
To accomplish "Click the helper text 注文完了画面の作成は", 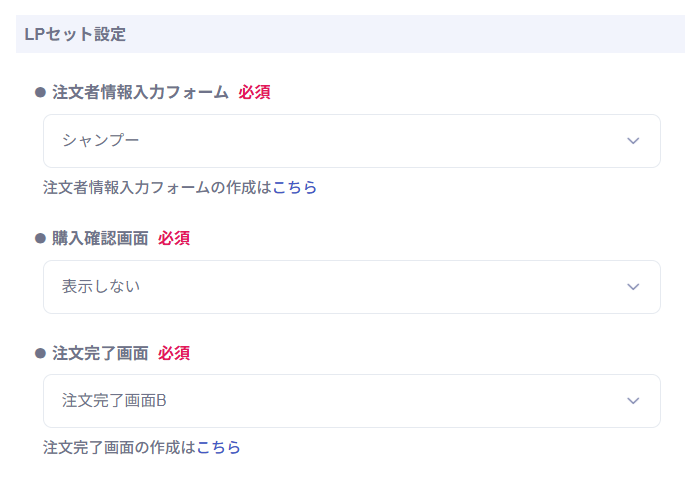I will click(119, 447).
